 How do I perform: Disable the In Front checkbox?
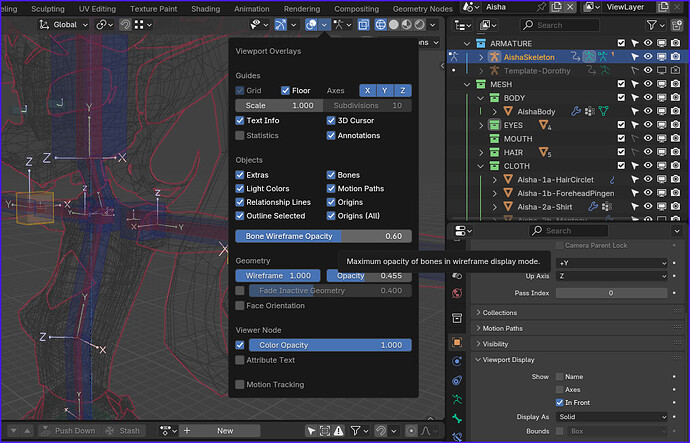click(559, 403)
